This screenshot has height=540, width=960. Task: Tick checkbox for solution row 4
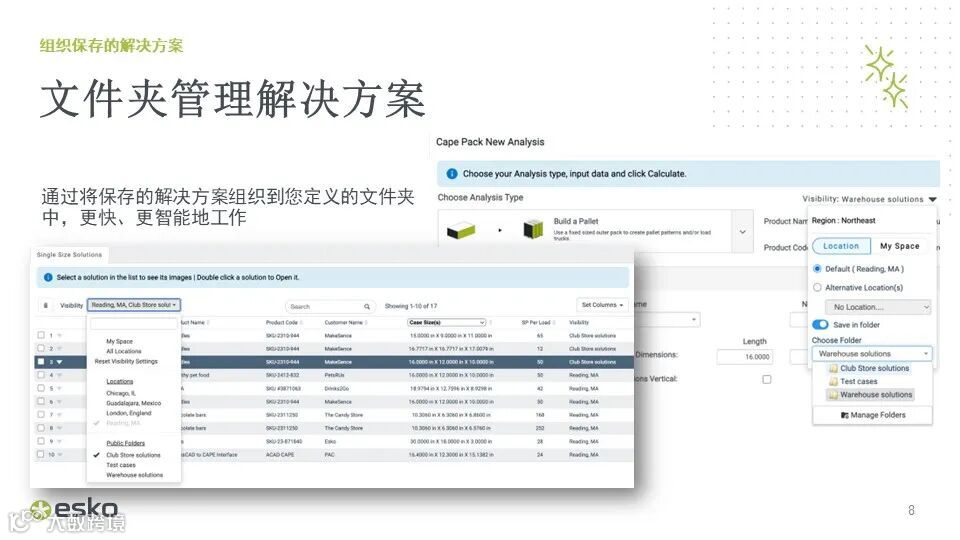pos(41,375)
